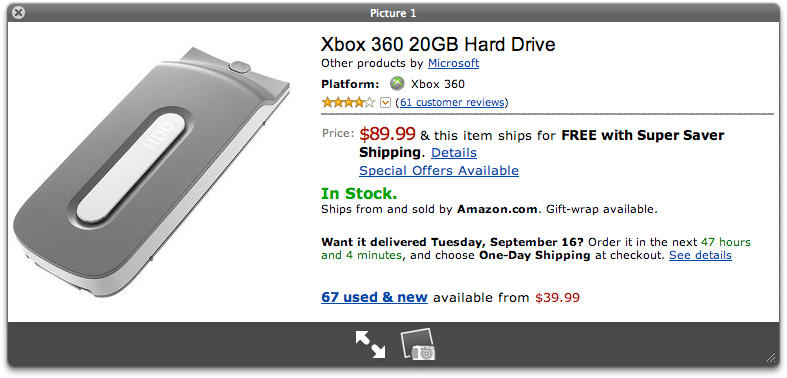Screen dimensions: 787x378
Task: Click the $89.99 price text
Action: tap(387, 134)
